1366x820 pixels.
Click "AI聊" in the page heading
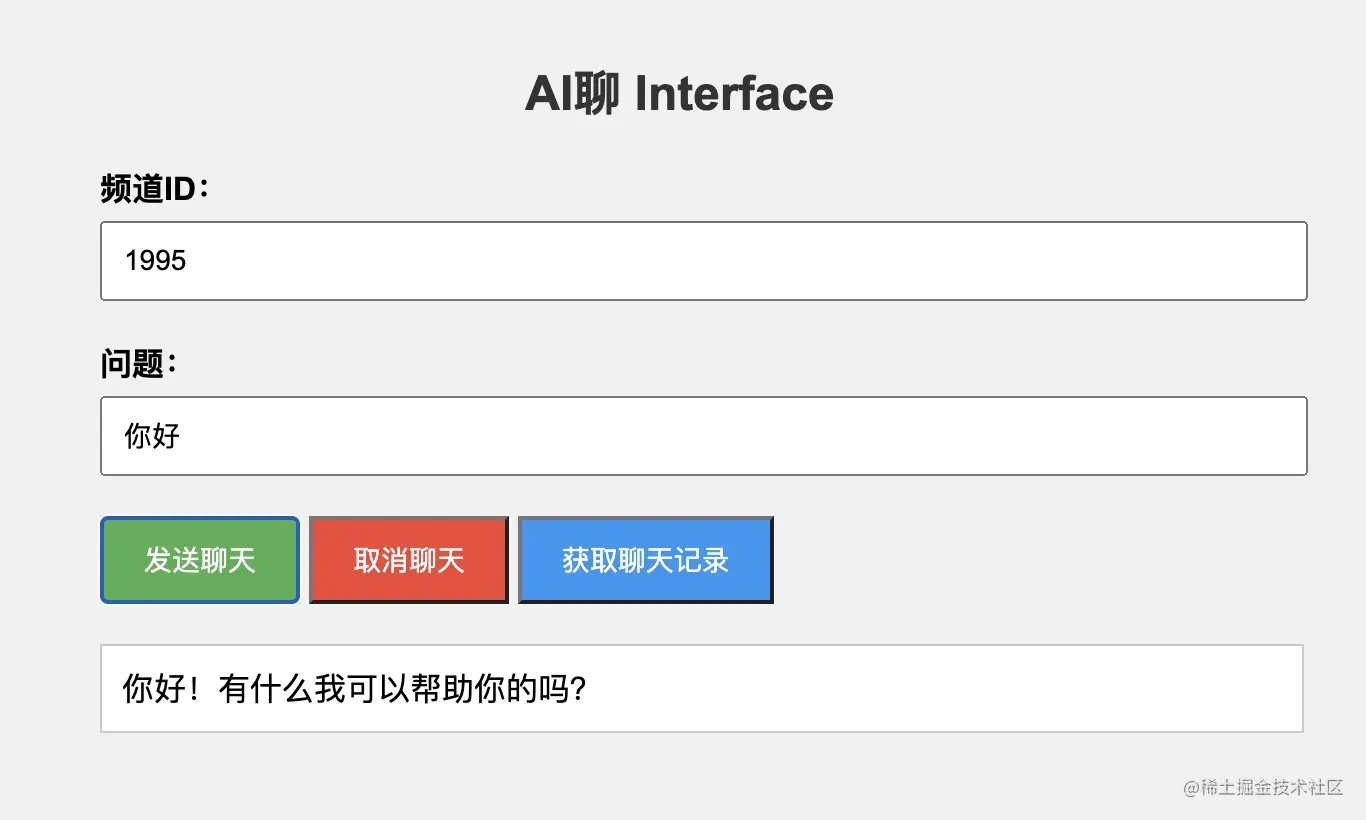pos(571,95)
